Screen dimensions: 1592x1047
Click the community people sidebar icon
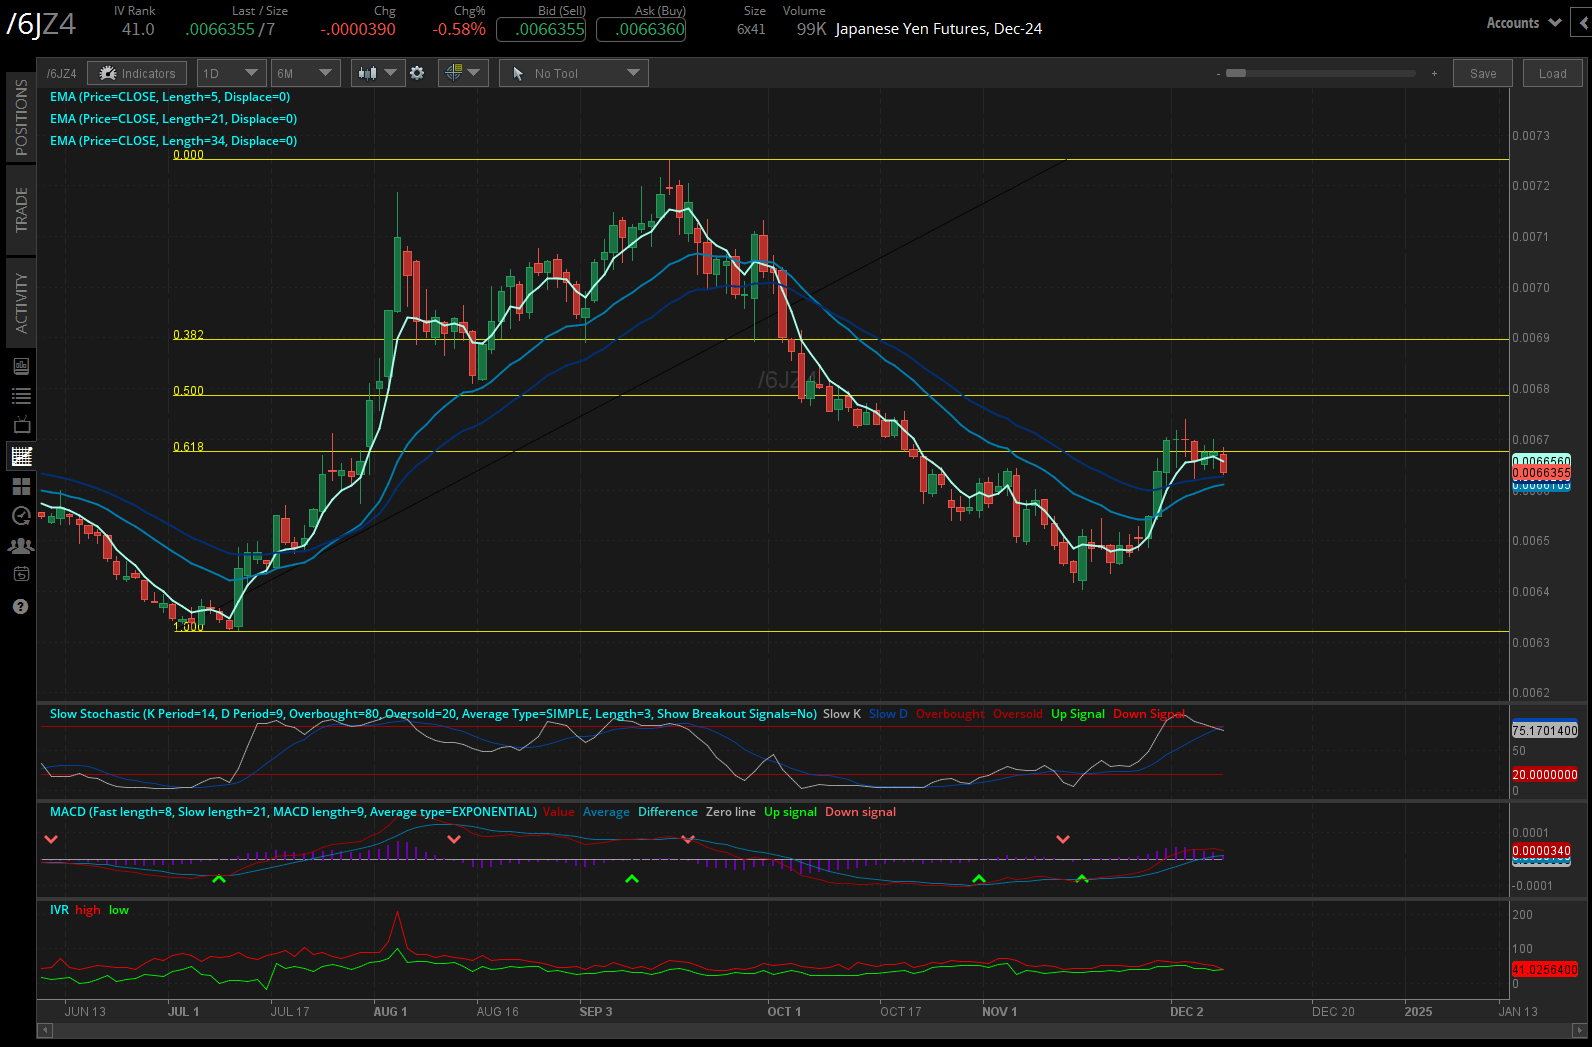pos(21,546)
